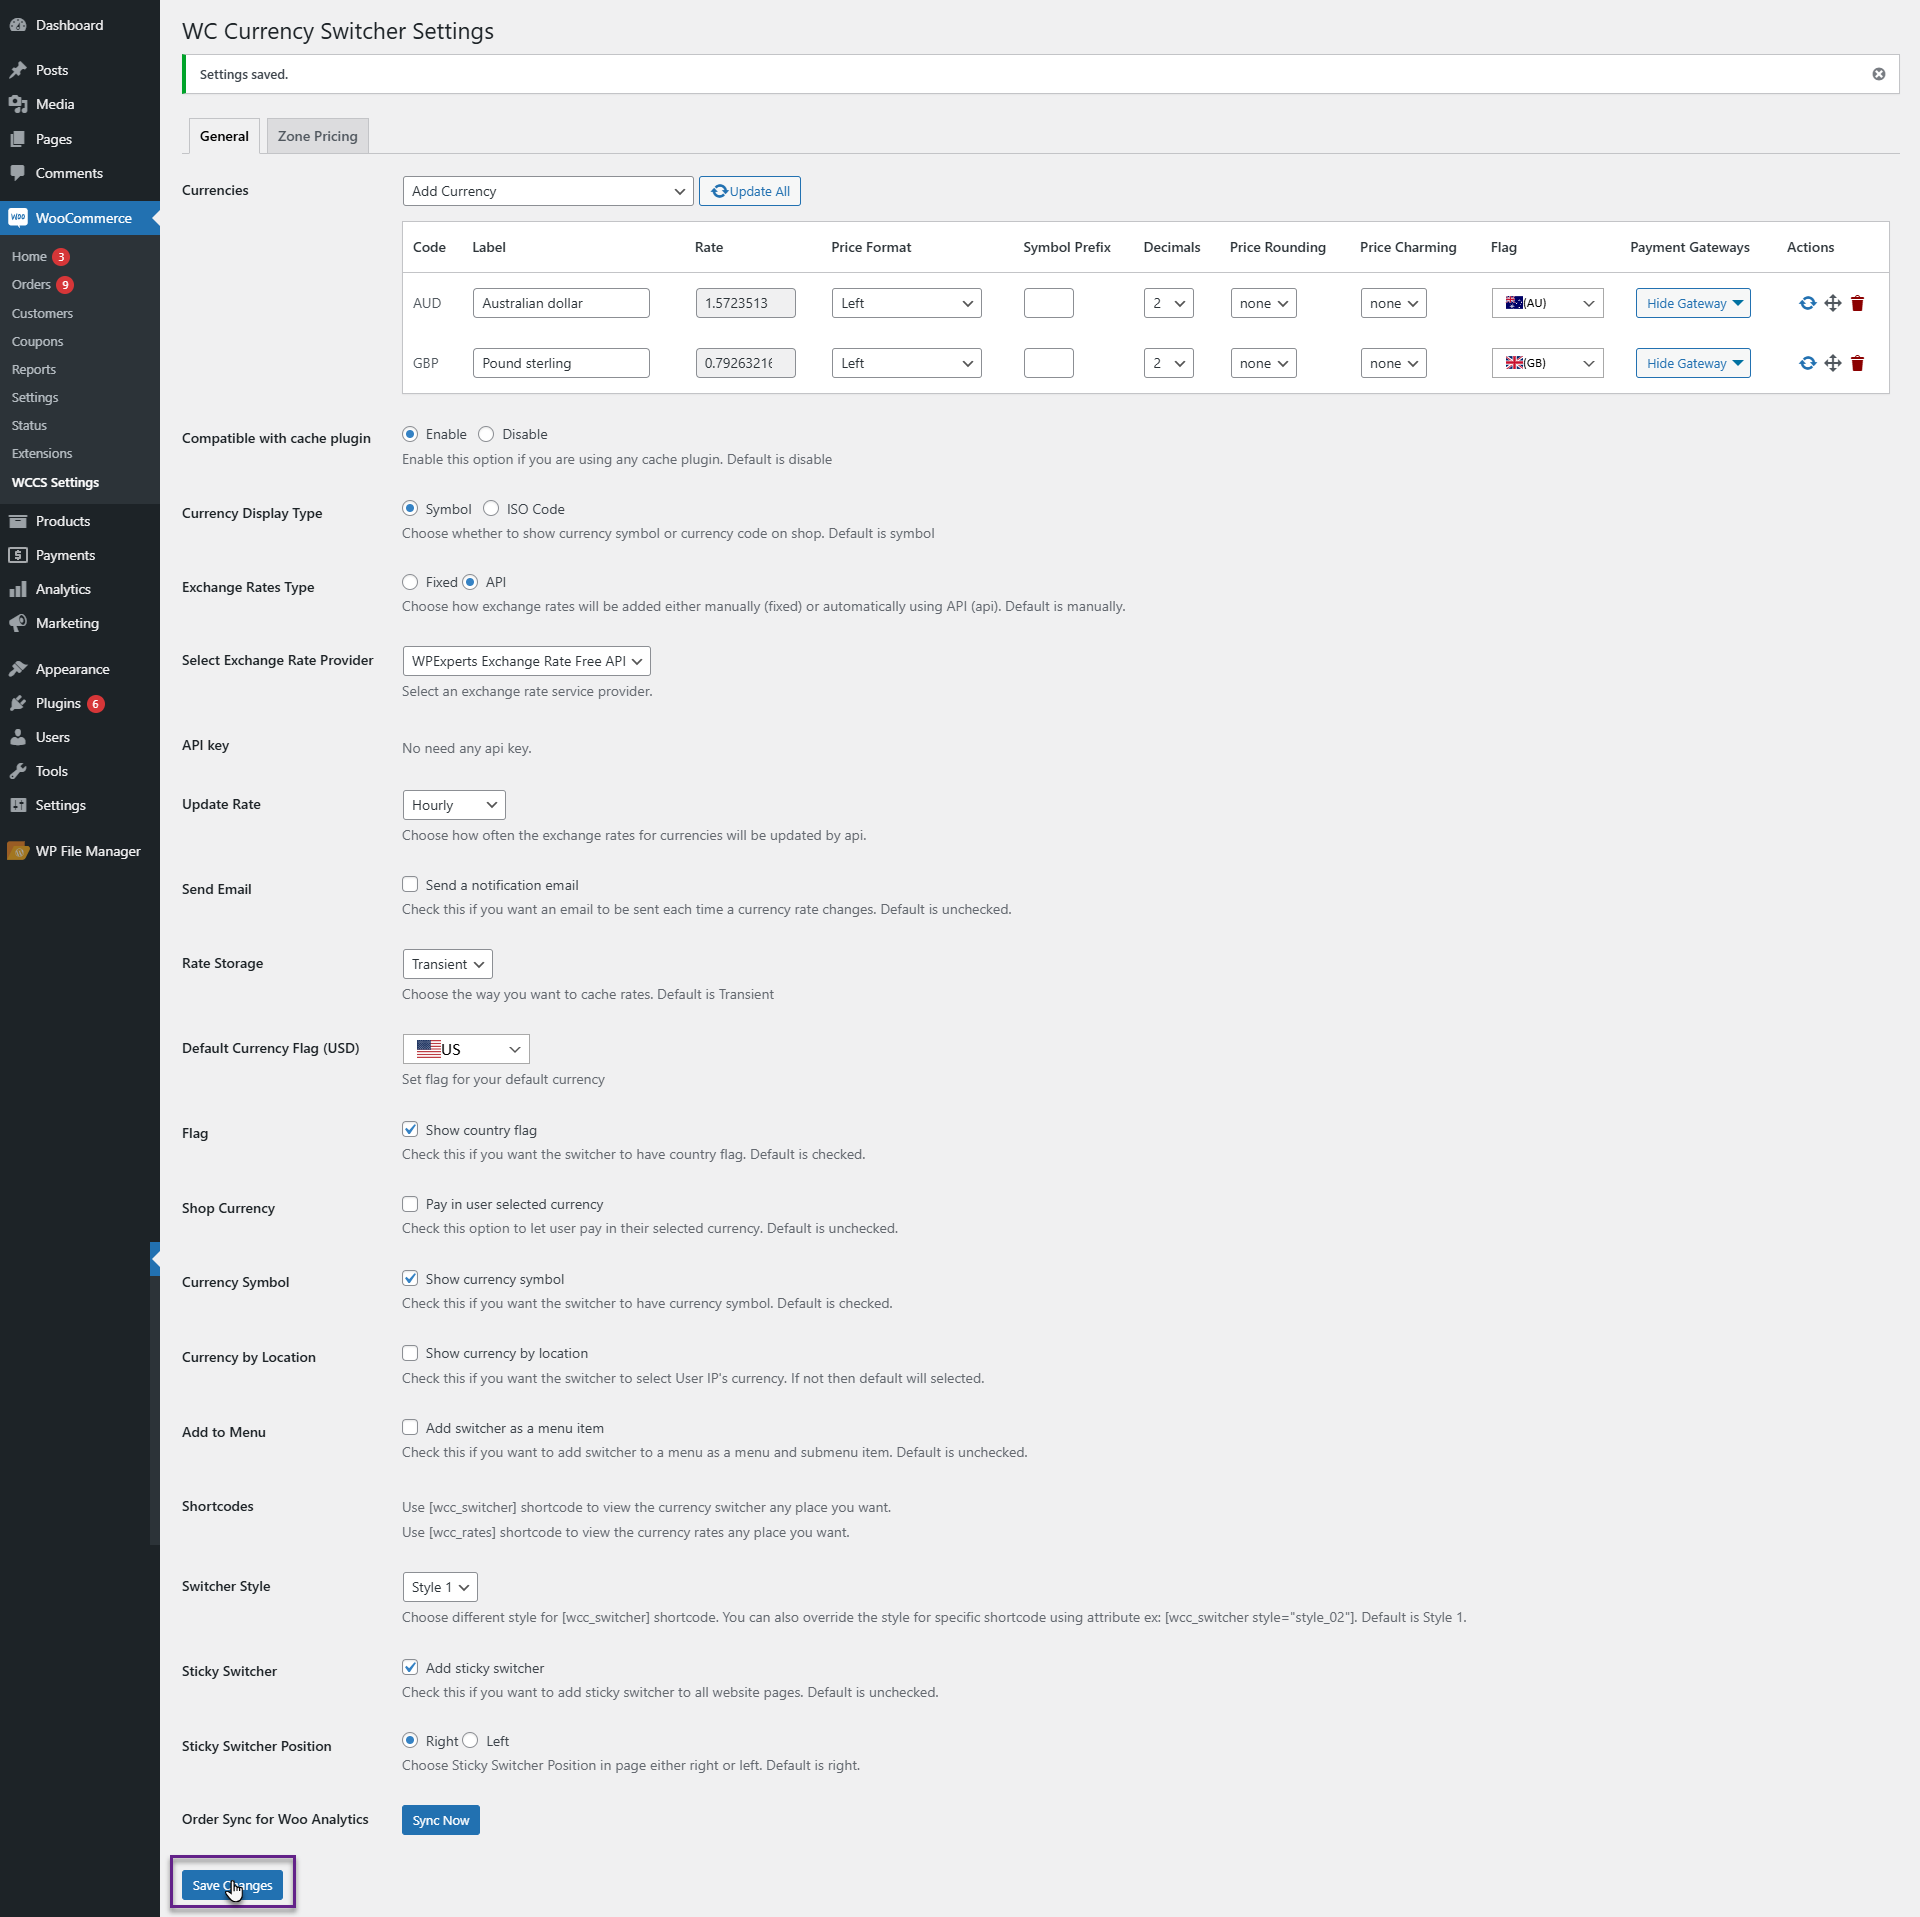
Task: Click the move handle for GBP row
Action: pyautogui.click(x=1833, y=363)
